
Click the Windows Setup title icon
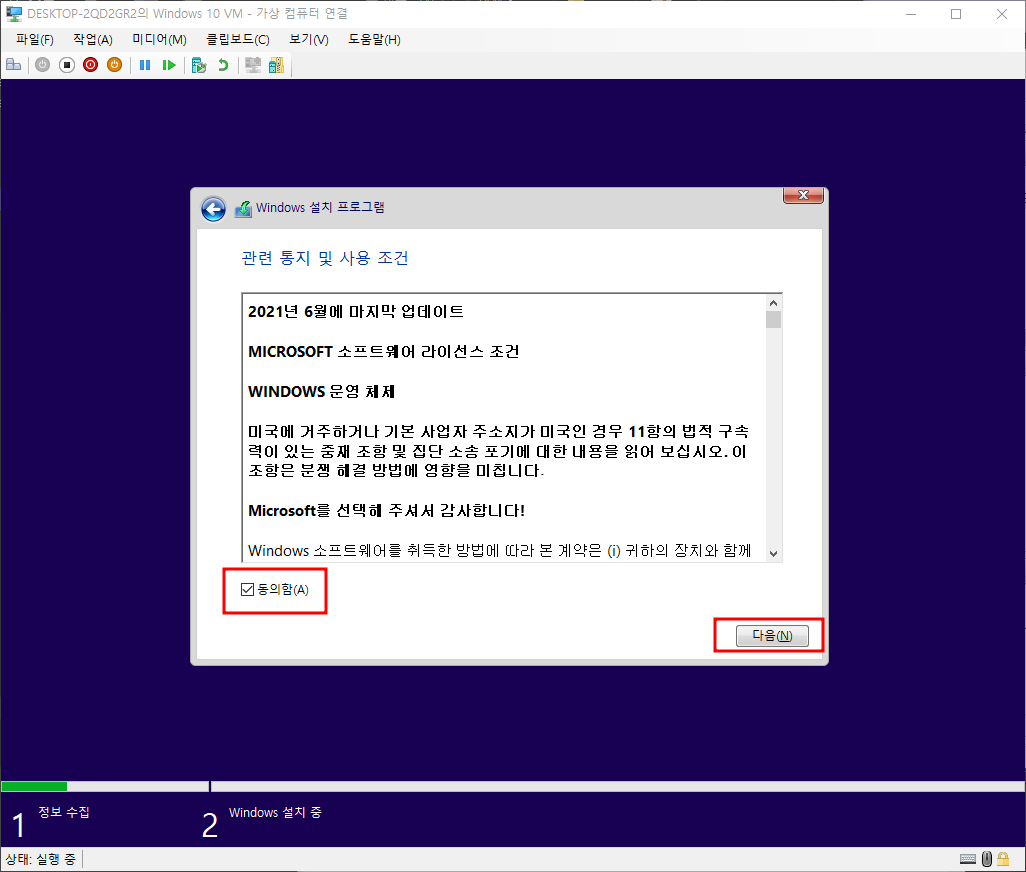coord(243,209)
